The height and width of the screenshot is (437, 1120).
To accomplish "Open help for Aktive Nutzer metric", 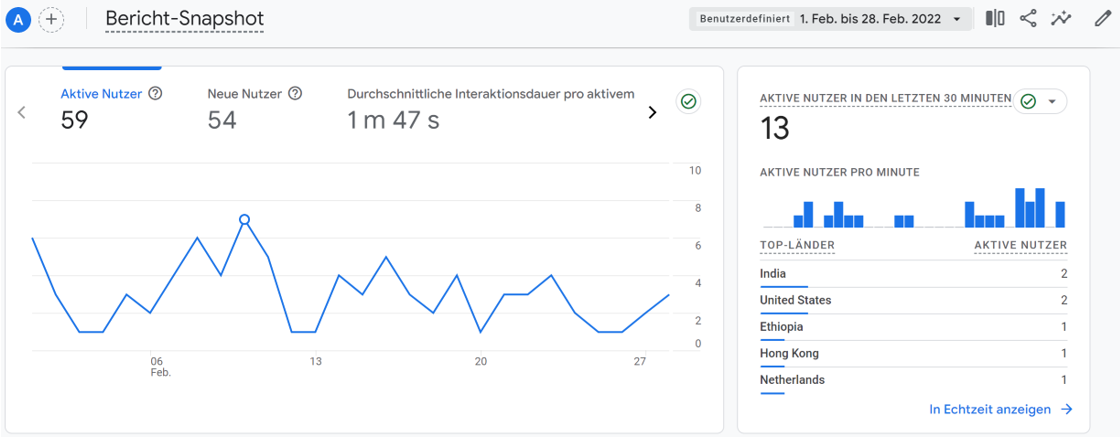I will tap(155, 94).
